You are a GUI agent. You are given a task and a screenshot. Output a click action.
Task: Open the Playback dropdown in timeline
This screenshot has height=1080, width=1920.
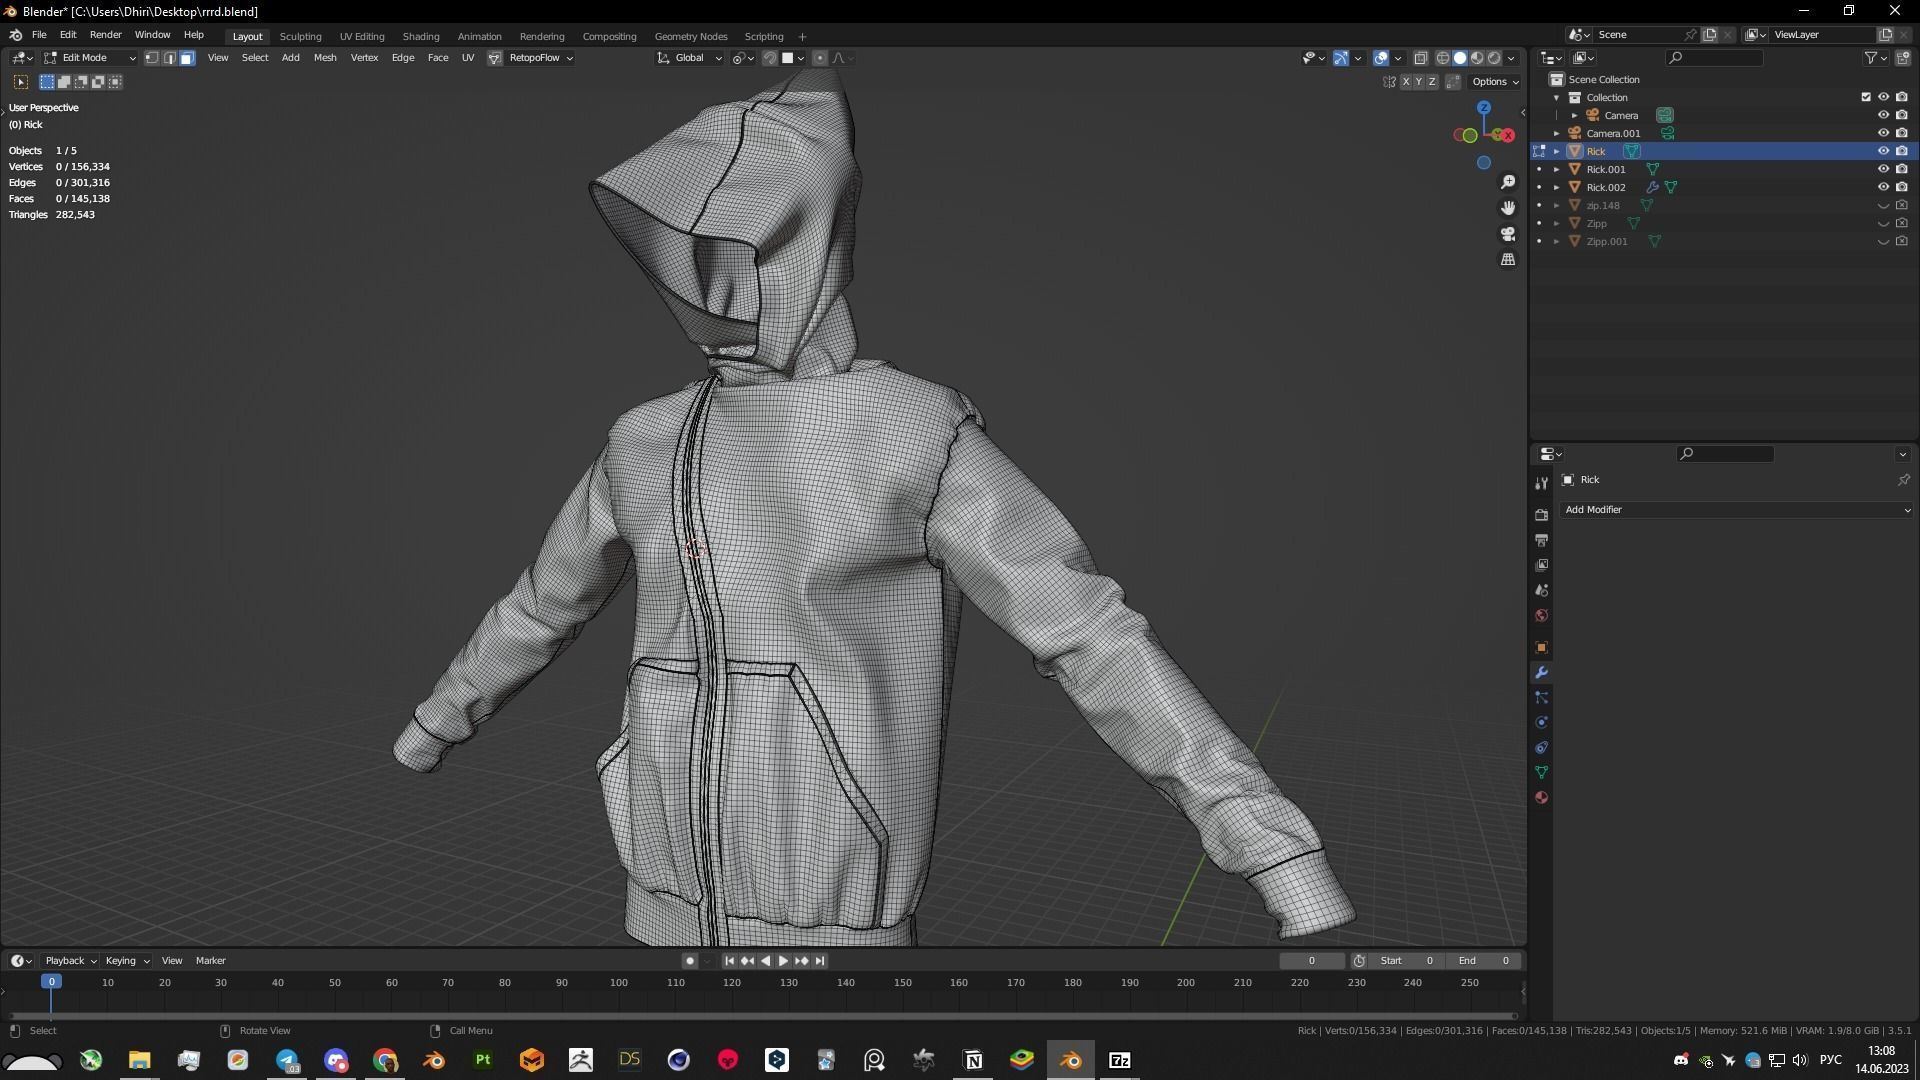70,961
